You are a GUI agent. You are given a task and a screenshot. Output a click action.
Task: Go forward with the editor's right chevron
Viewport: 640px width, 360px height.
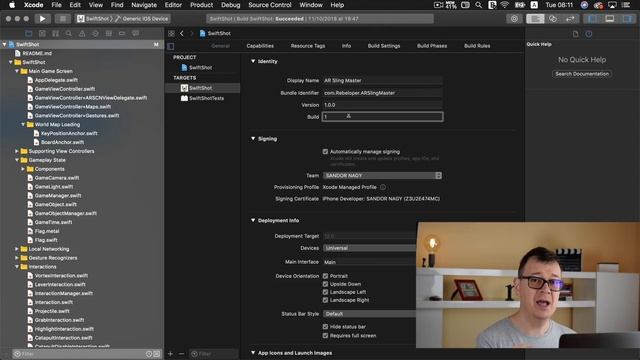[x=192, y=33]
